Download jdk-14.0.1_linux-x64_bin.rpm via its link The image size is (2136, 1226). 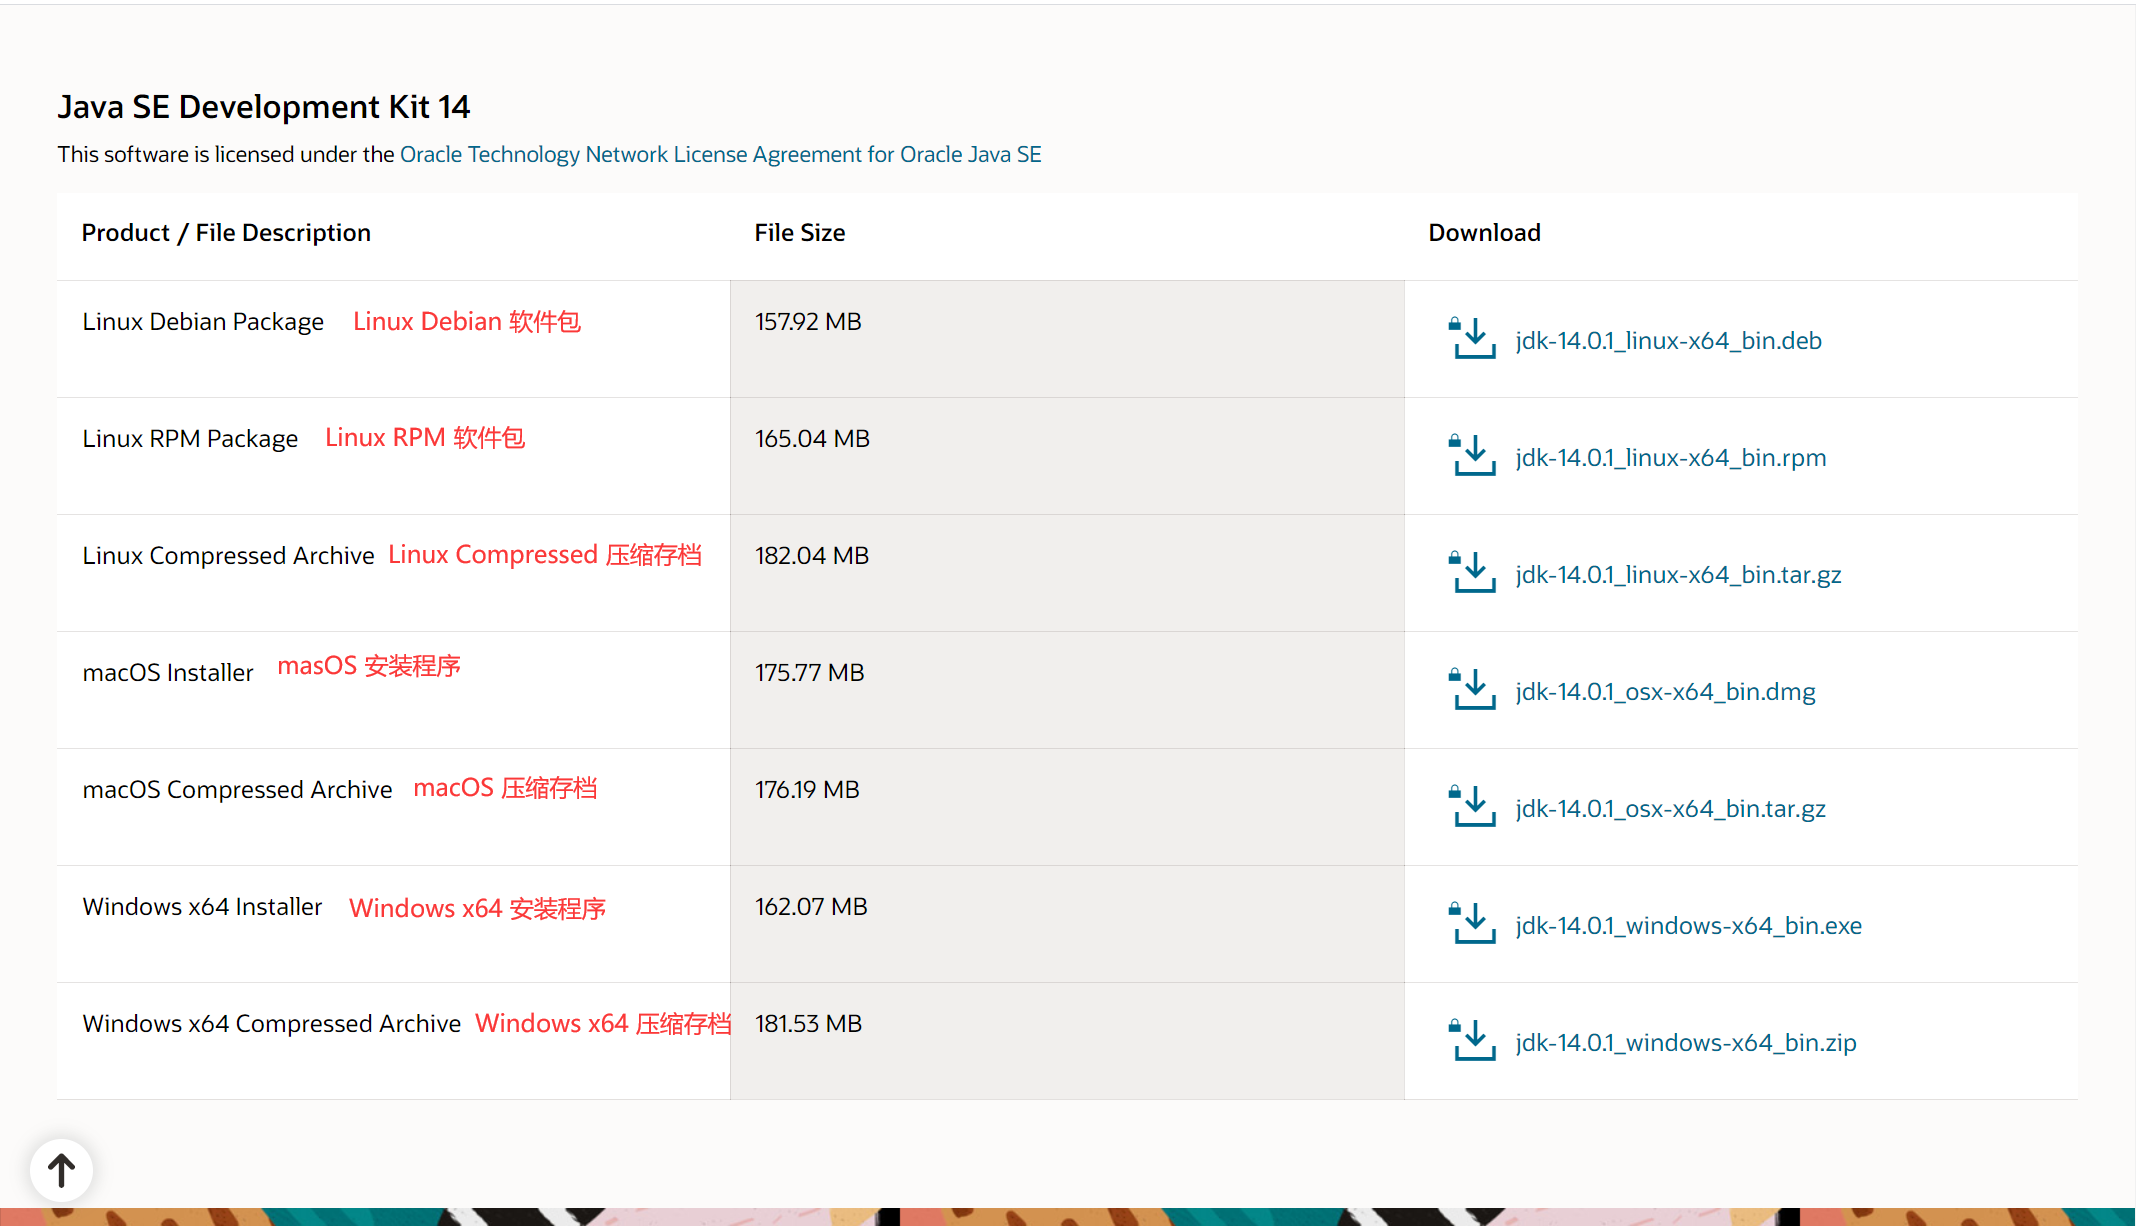[1670, 457]
